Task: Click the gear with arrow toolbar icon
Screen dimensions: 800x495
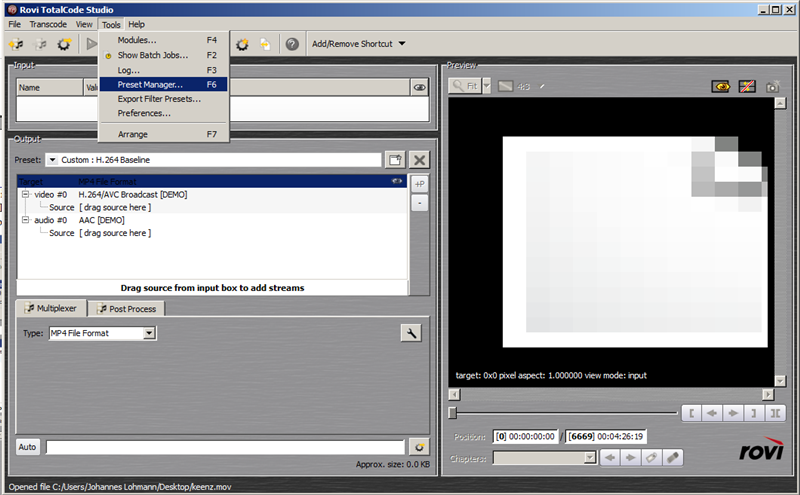Action: click(x=64, y=44)
